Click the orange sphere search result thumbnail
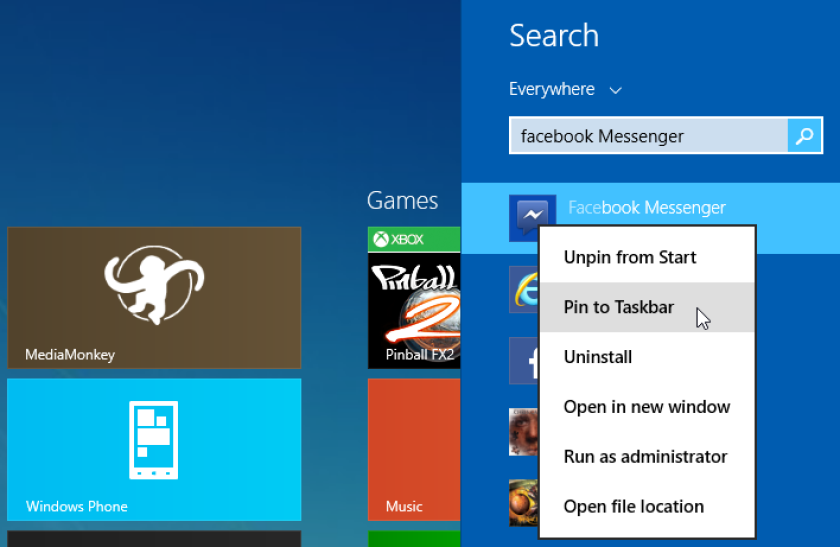The width and height of the screenshot is (840, 547). (x=524, y=503)
